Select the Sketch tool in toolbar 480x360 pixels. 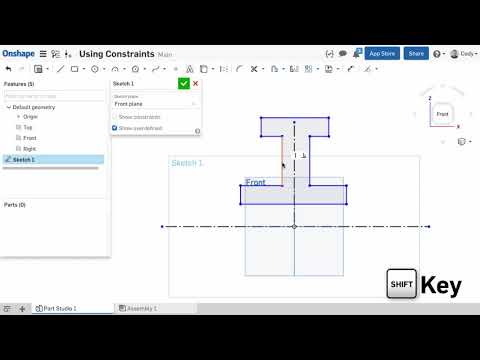tap(38, 69)
